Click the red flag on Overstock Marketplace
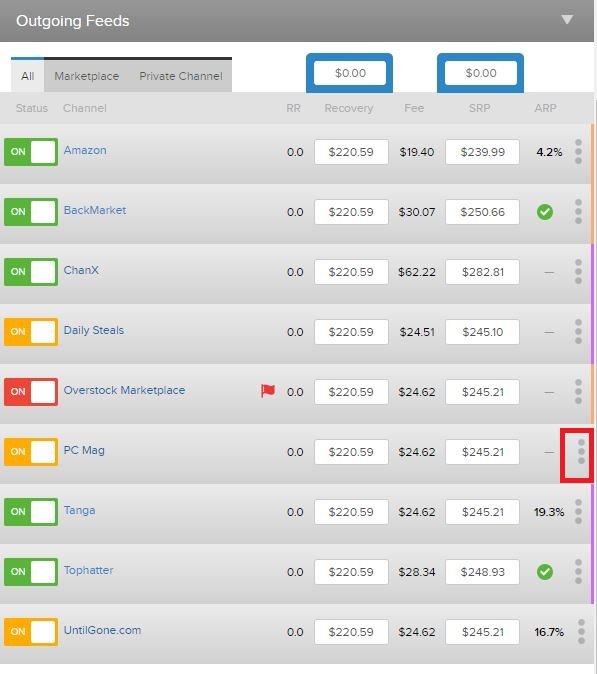Image resolution: width=597 pixels, height=674 pixels. coord(268,391)
